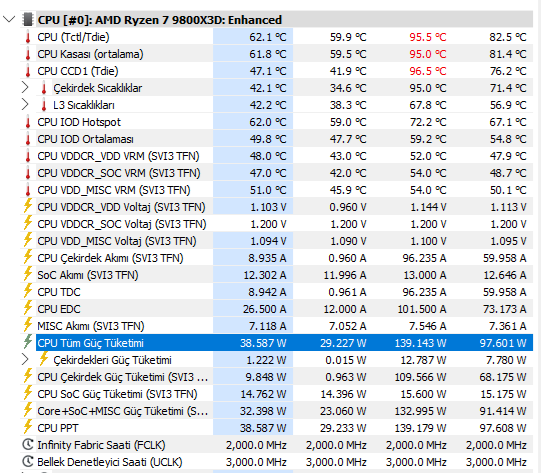Click the 72.2 °C IOD Hotspot maximum
The width and height of the screenshot is (541, 473).
coord(427,122)
